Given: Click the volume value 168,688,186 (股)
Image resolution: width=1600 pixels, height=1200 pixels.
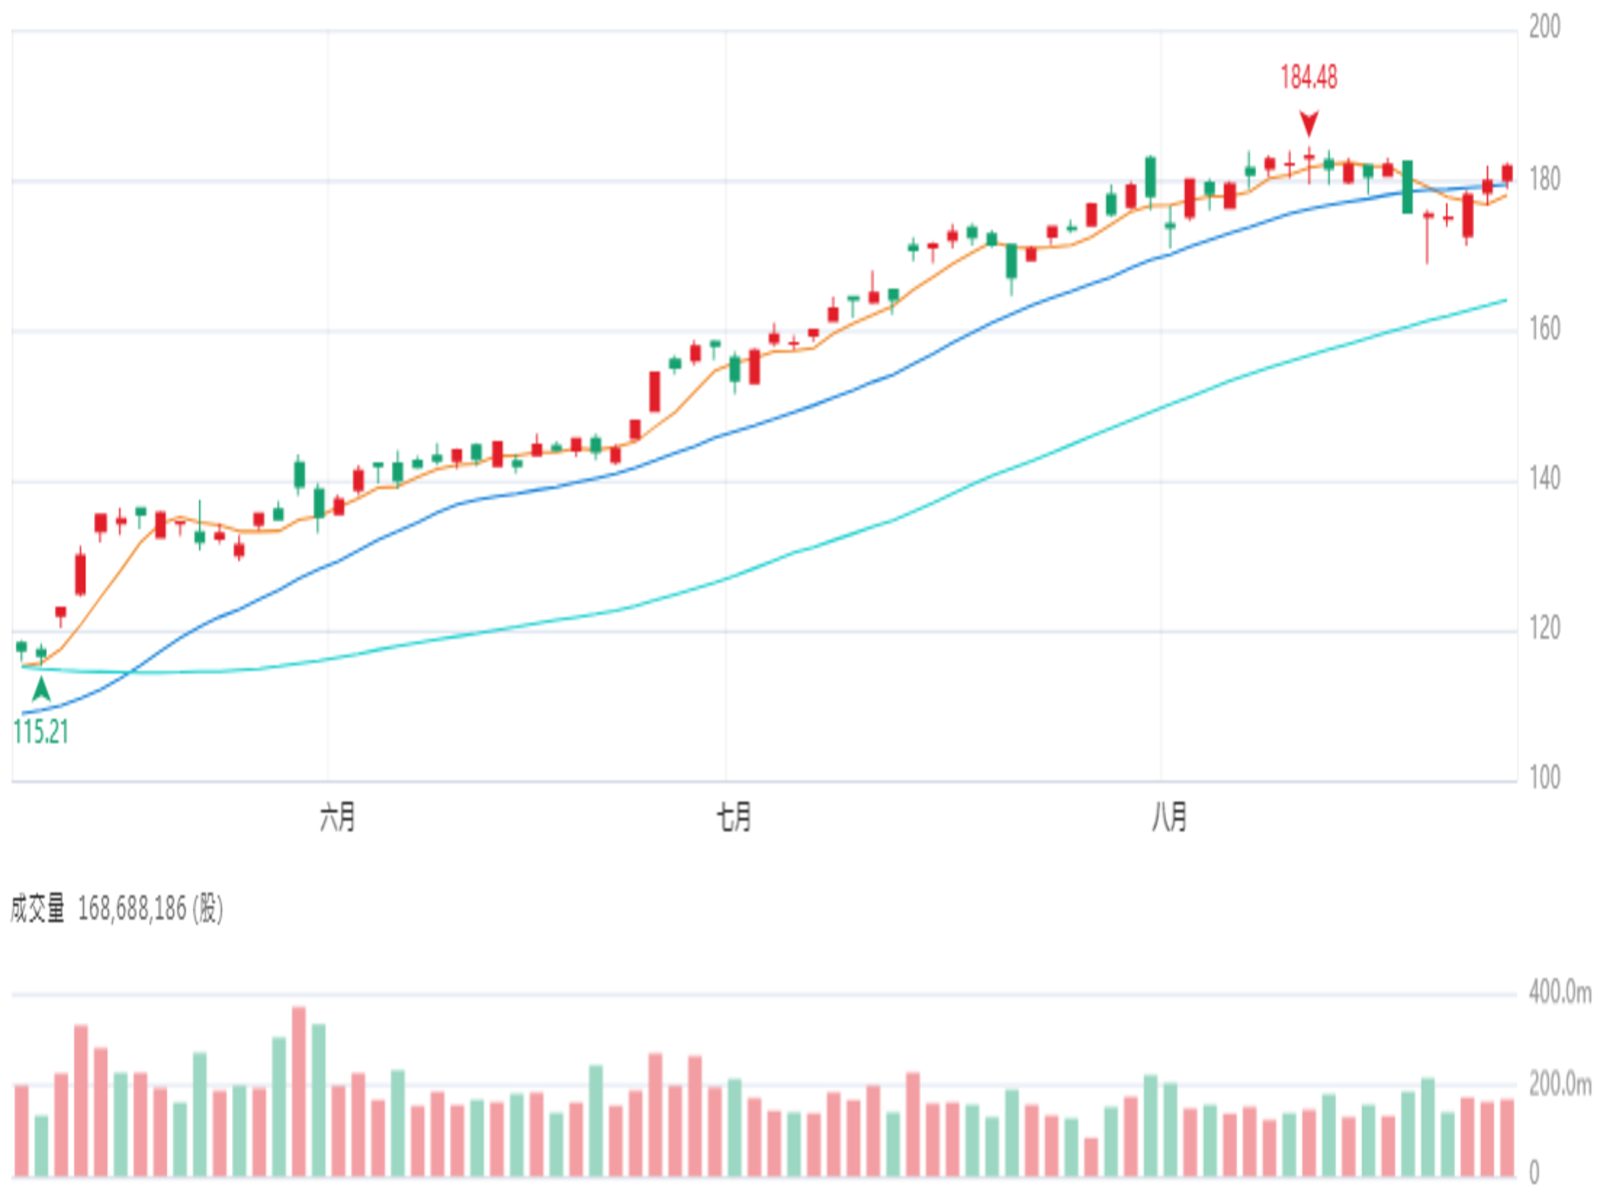Looking at the screenshot, I should (x=150, y=908).
